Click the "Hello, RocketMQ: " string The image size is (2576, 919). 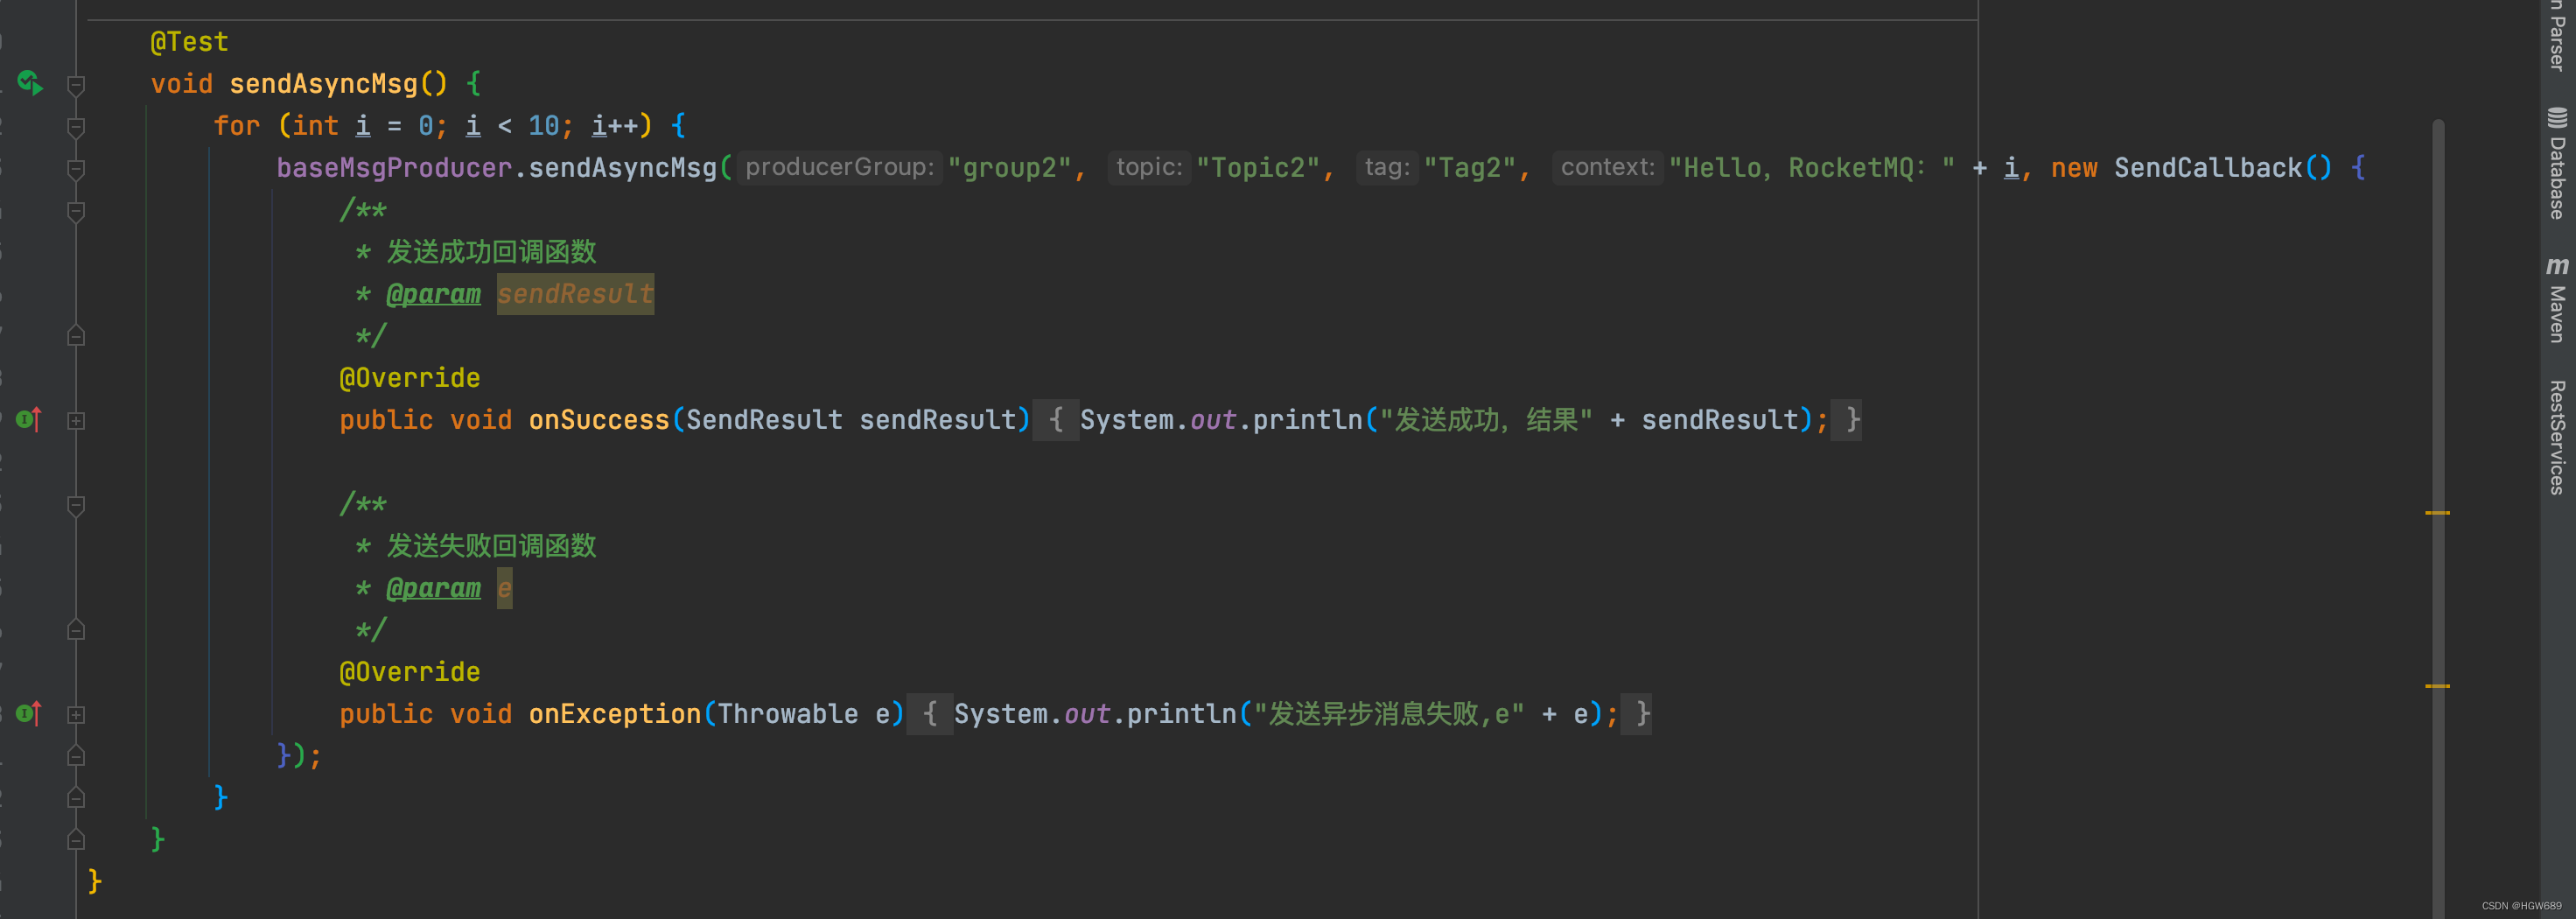1812,168
